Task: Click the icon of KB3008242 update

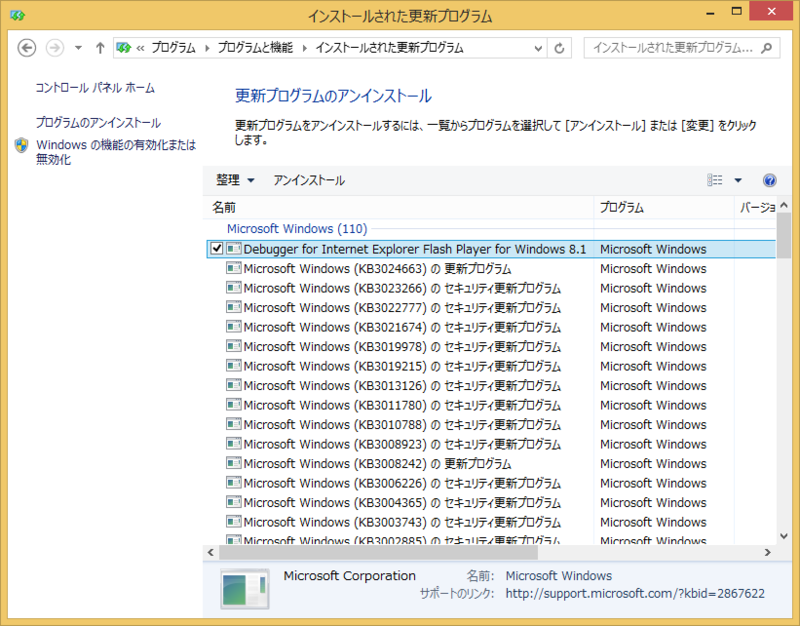Action: (234, 463)
